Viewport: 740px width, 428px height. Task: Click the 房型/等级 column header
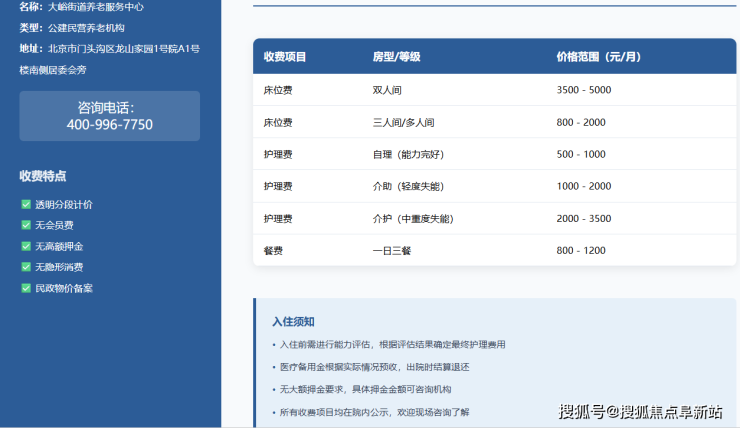click(396, 57)
